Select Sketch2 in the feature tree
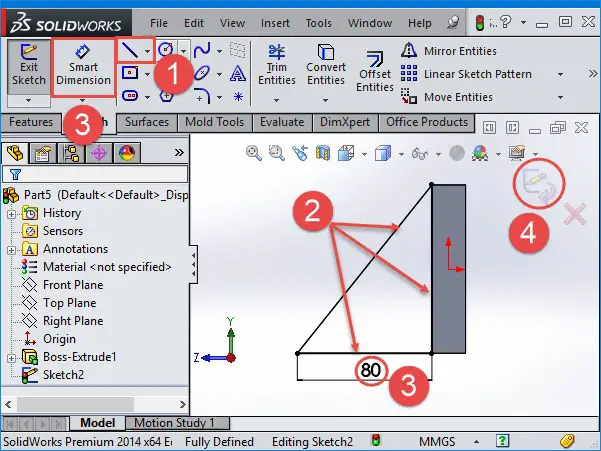 [64, 374]
